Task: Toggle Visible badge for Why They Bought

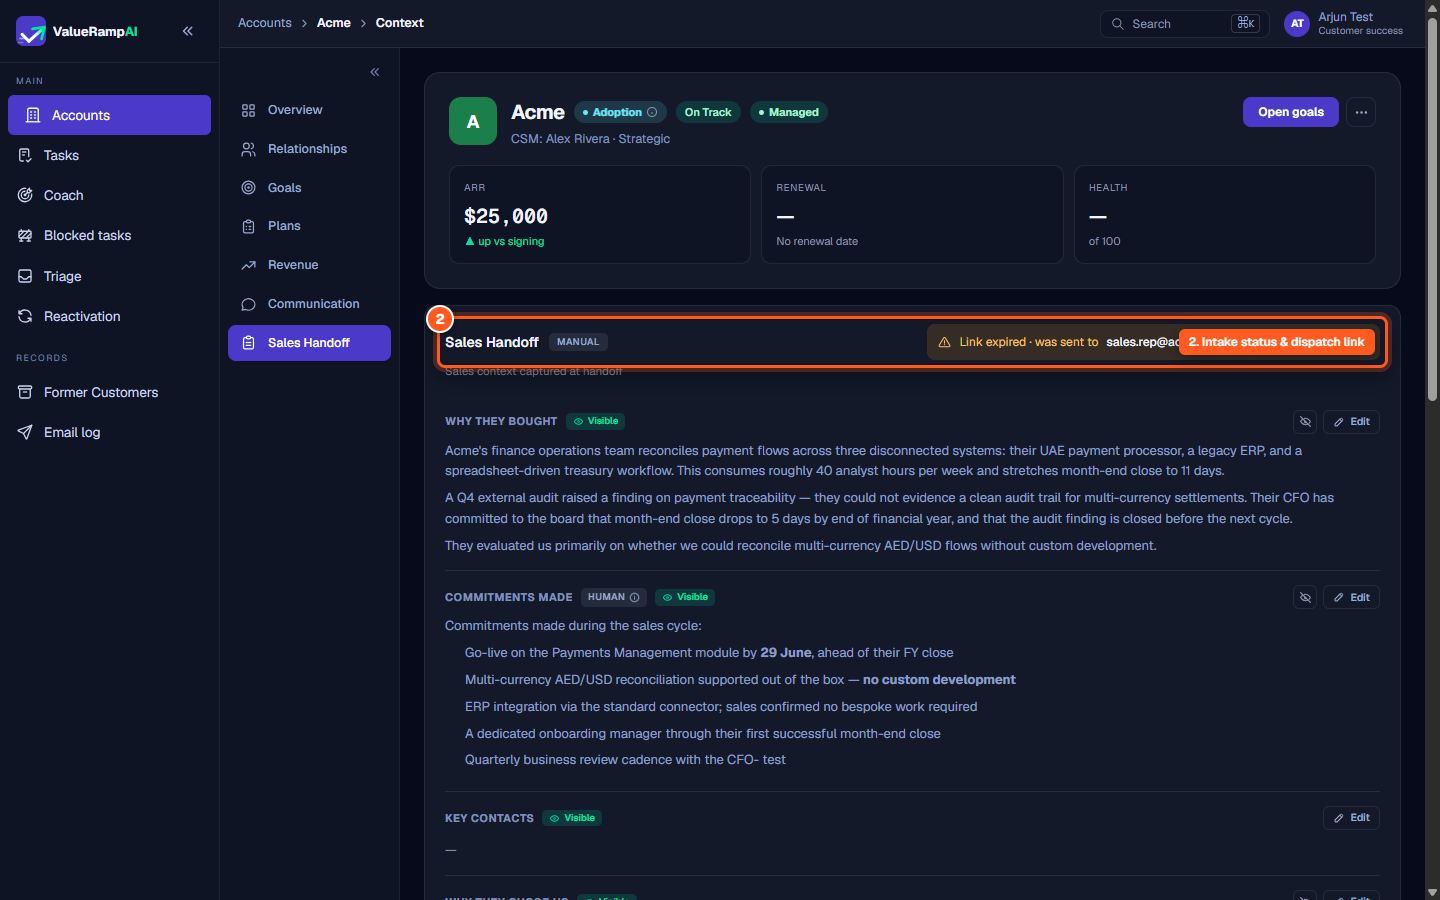Action: pos(596,421)
